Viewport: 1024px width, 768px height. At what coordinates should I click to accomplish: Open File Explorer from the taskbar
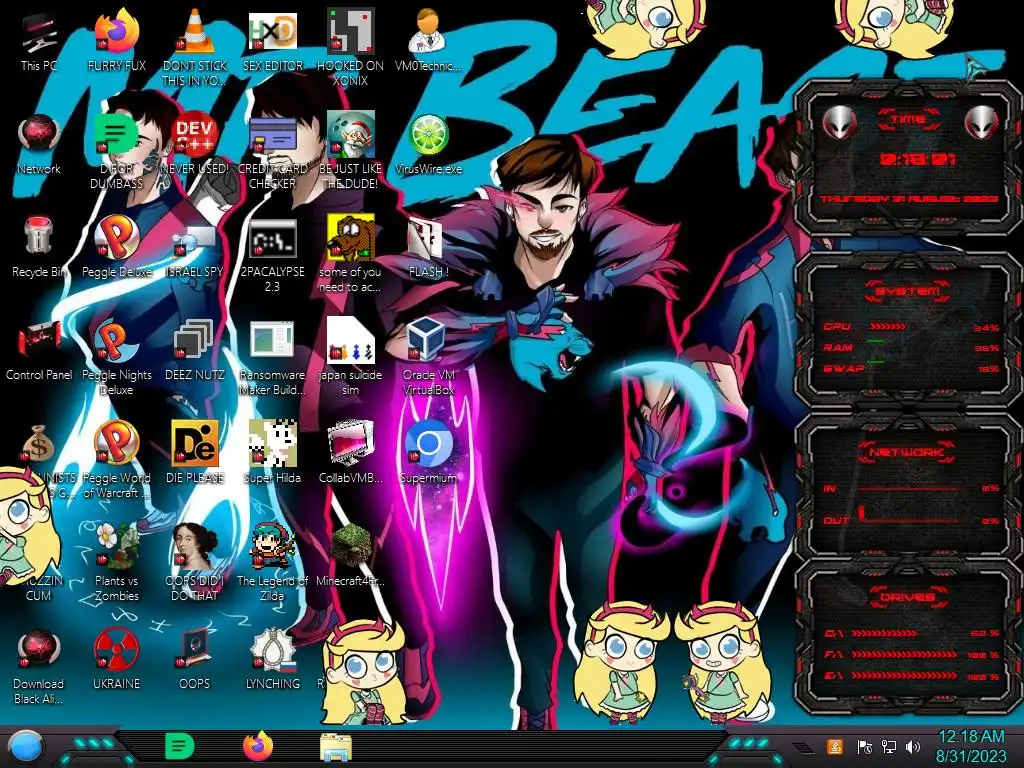[x=336, y=747]
